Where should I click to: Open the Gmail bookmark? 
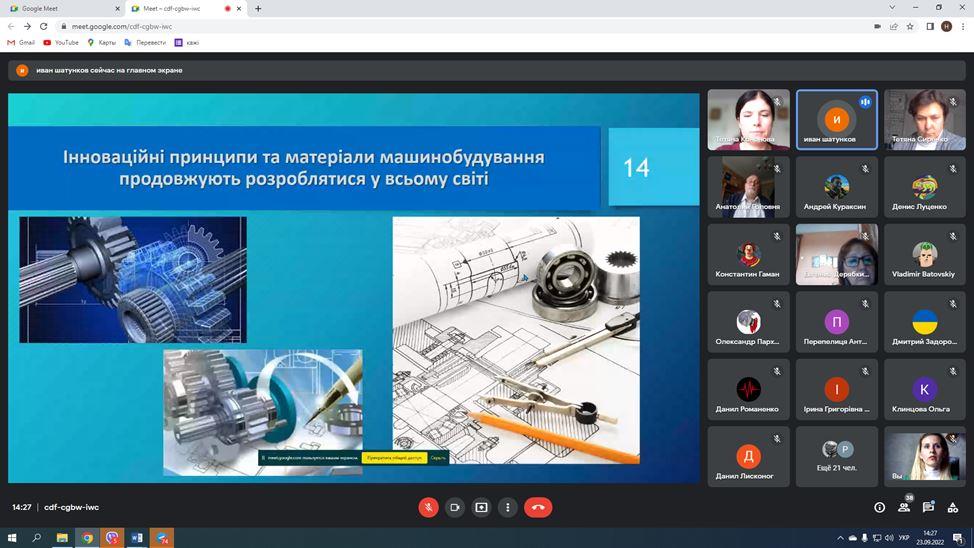(20, 42)
